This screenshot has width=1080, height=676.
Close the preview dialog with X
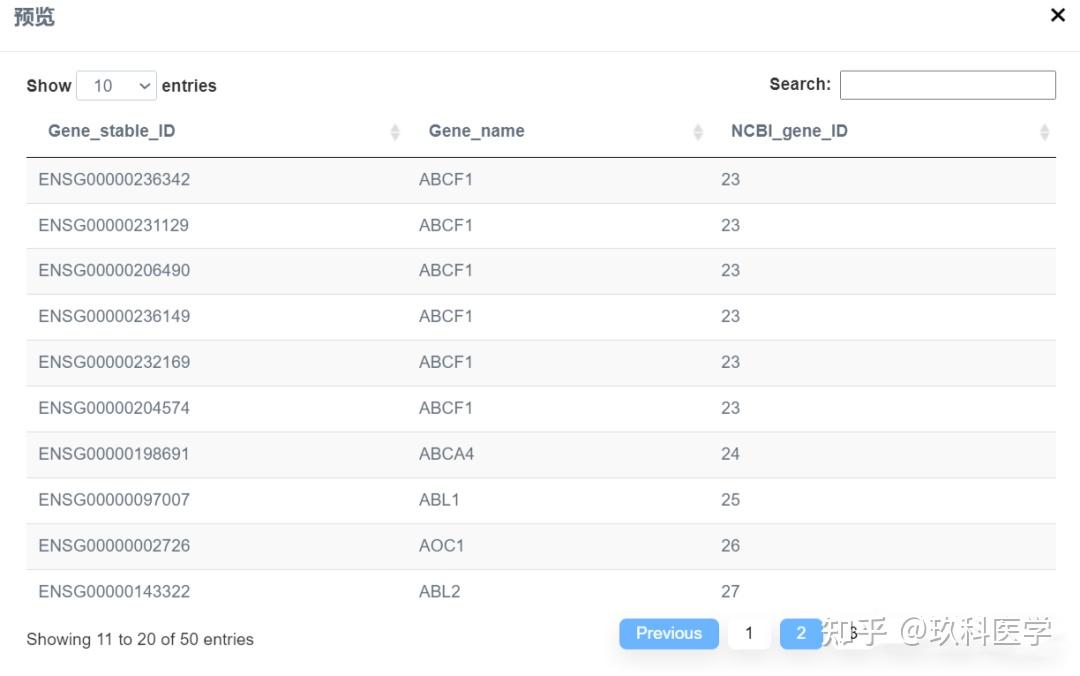coord(1057,16)
